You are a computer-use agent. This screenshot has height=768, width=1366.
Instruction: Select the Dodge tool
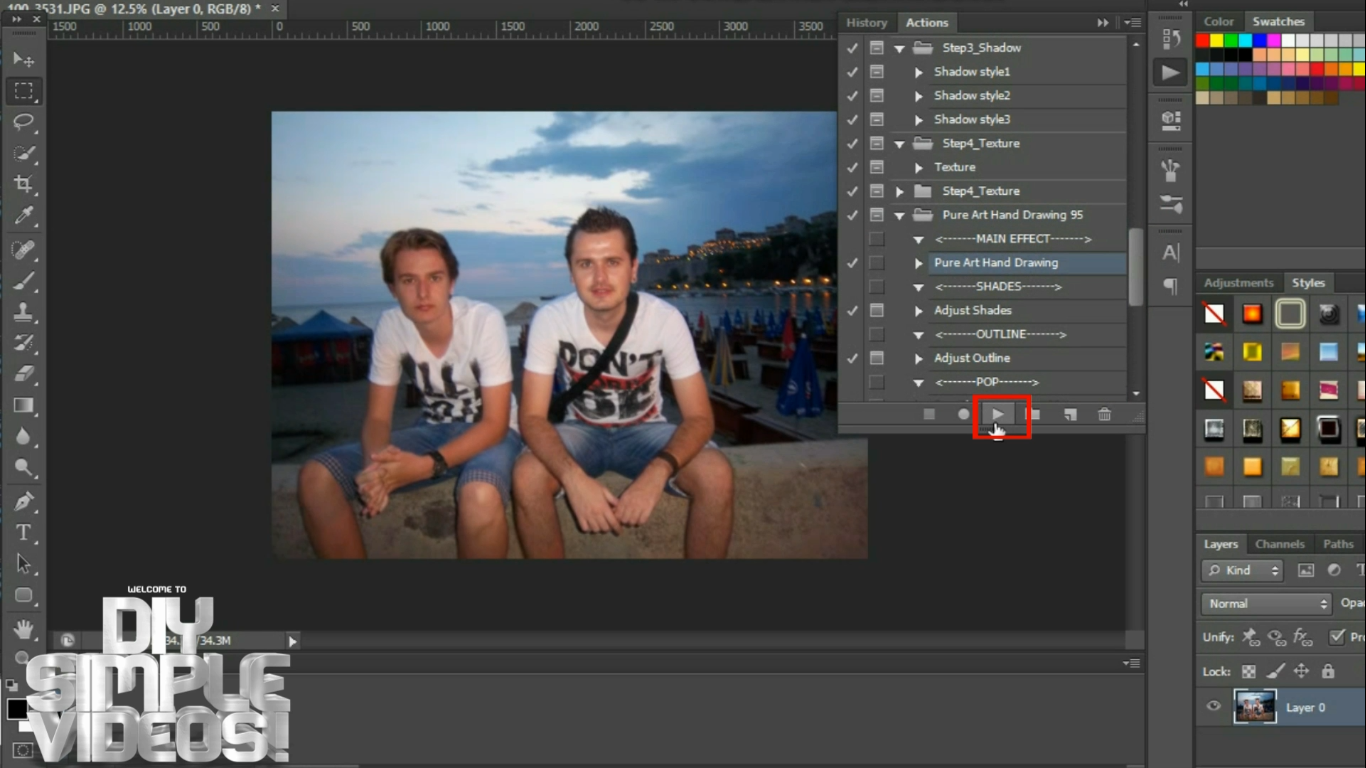[x=23, y=467]
